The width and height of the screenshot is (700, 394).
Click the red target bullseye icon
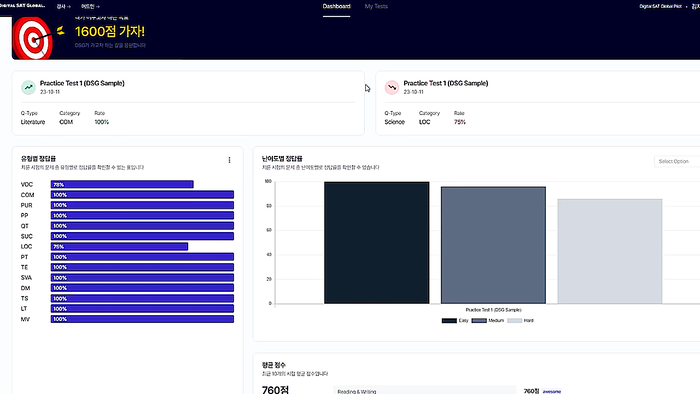33,38
